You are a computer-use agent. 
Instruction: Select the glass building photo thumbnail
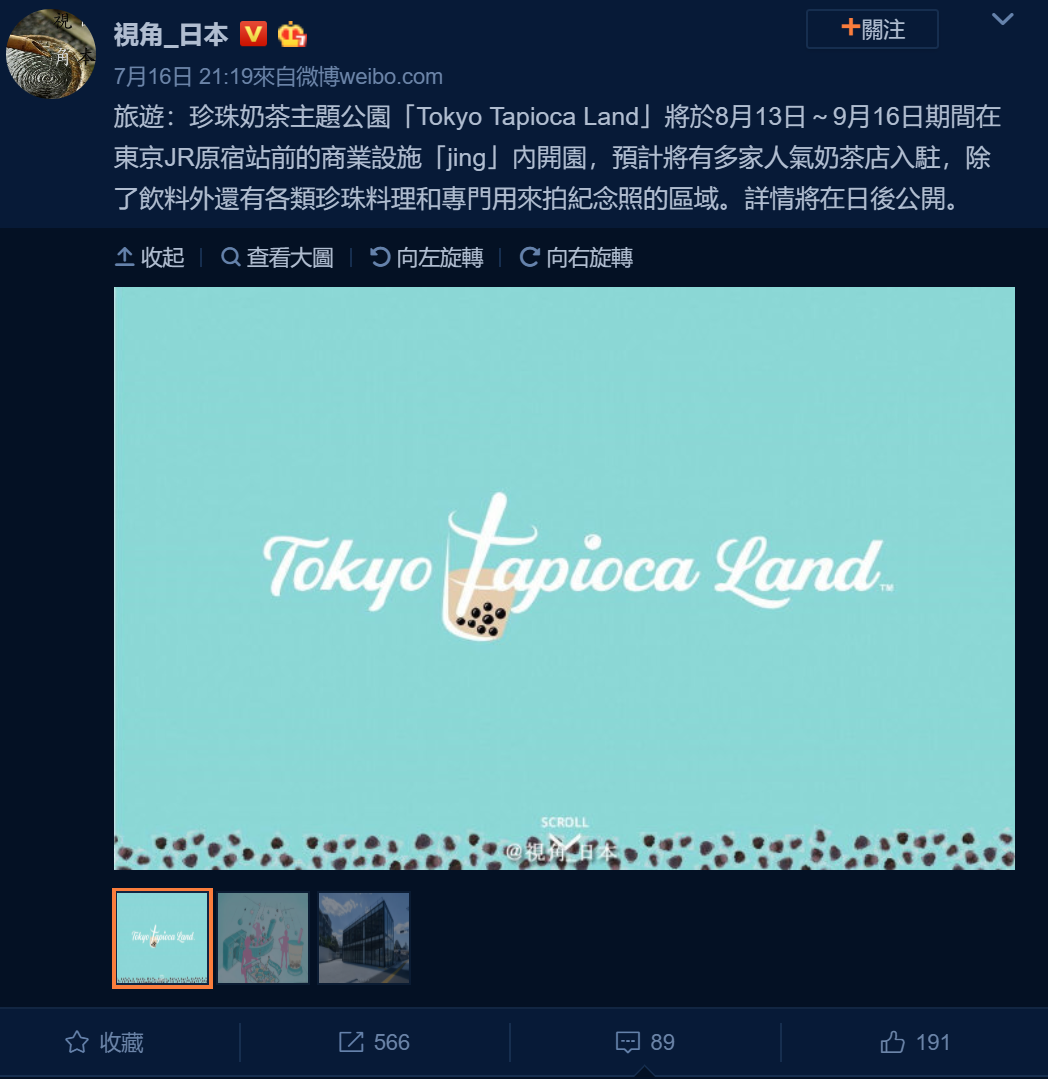(364, 938)
